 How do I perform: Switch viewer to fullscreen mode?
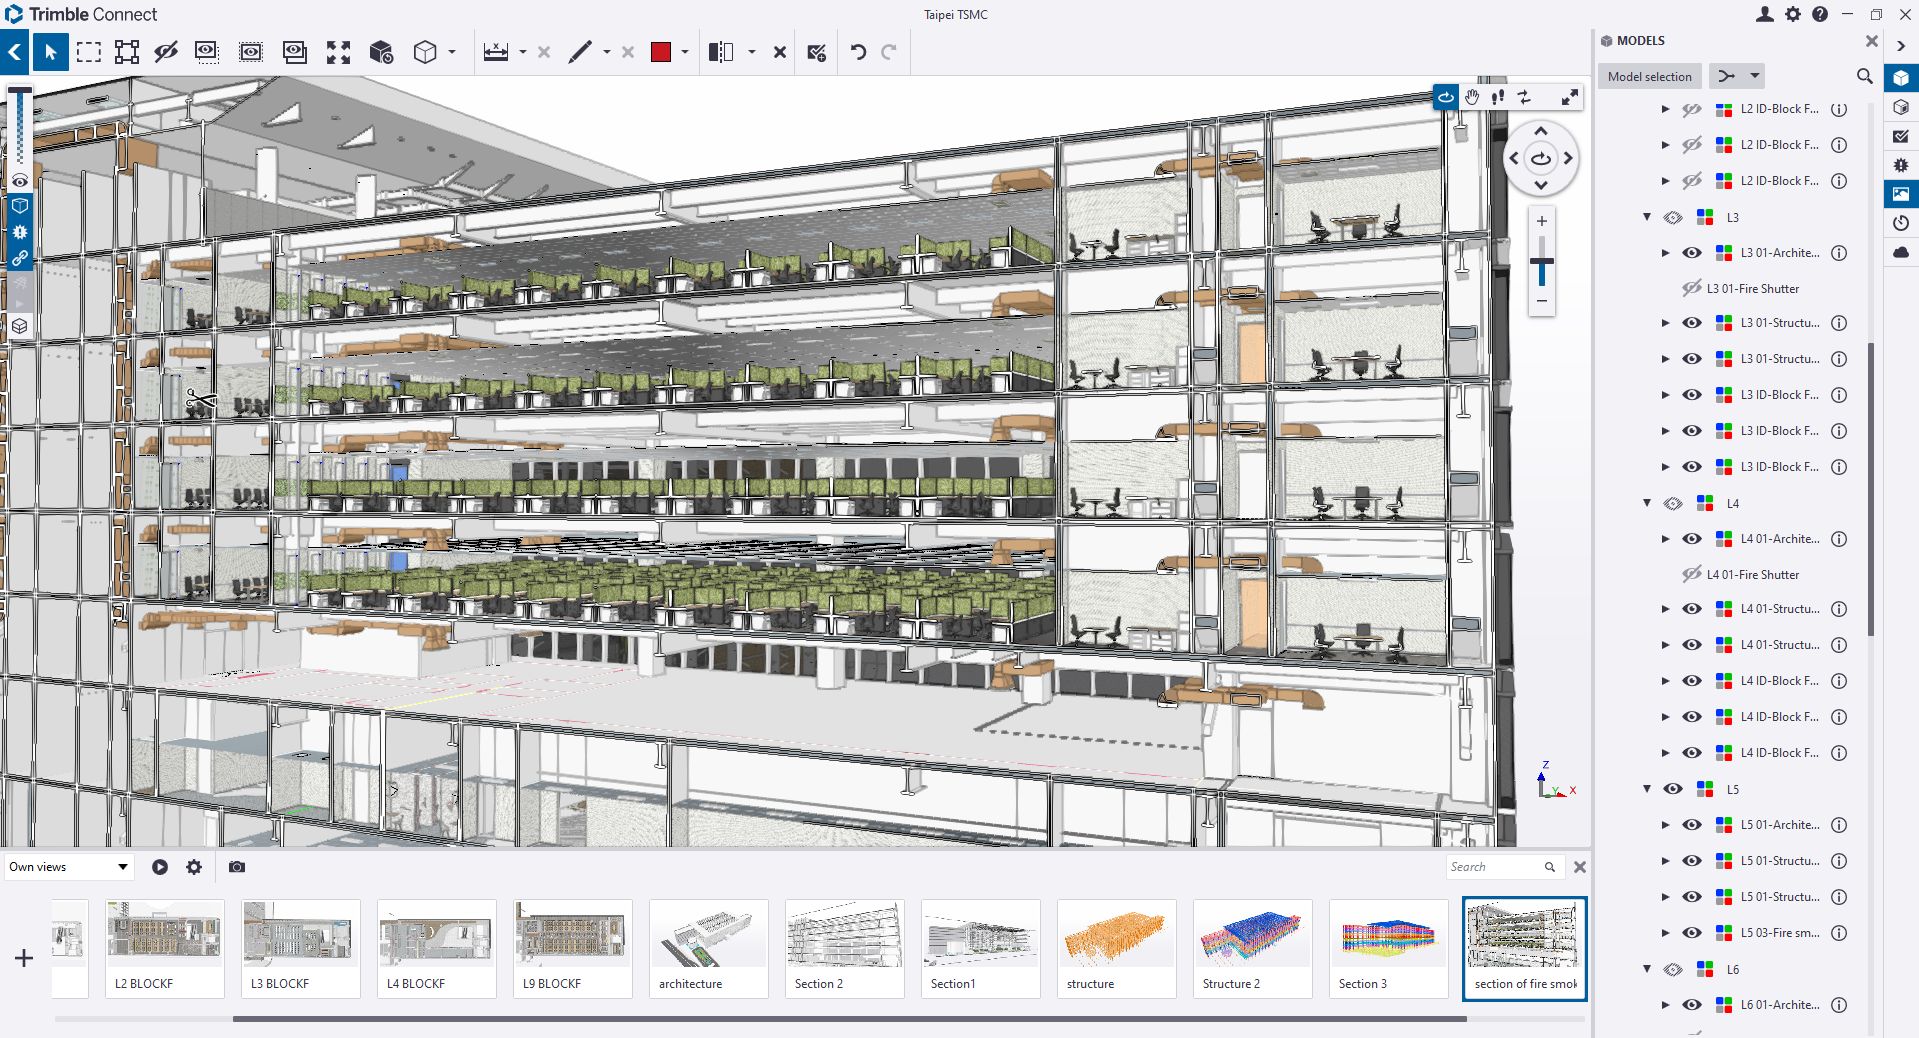pos(1569,97)
